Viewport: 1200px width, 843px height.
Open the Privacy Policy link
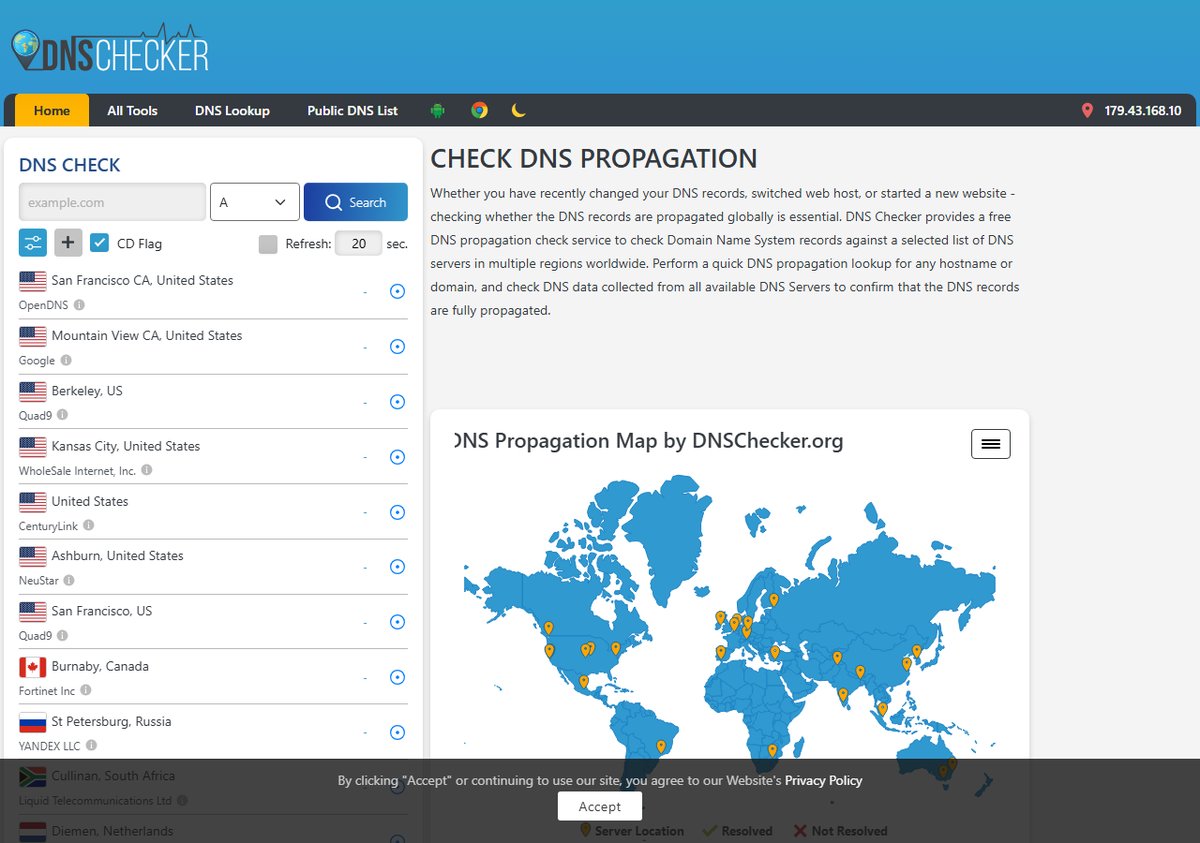(823, 780)
